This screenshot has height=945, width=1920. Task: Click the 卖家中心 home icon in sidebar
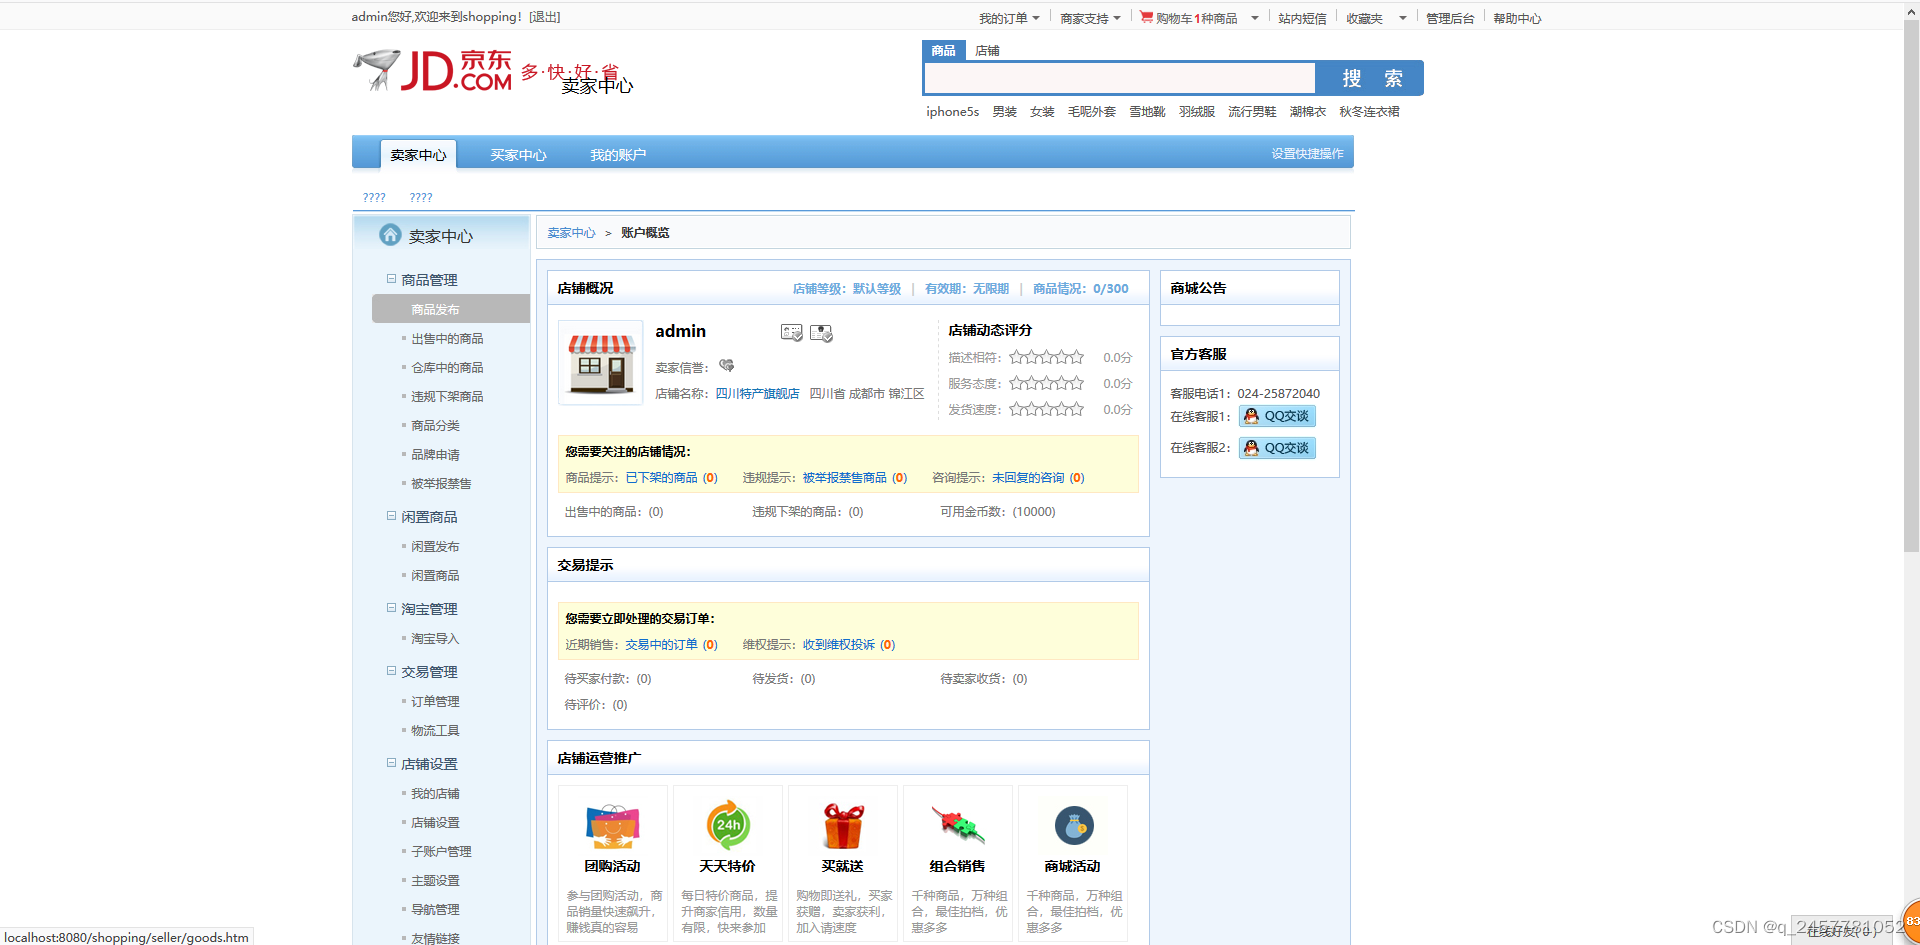pyautogui.click(x=390, y=235)
